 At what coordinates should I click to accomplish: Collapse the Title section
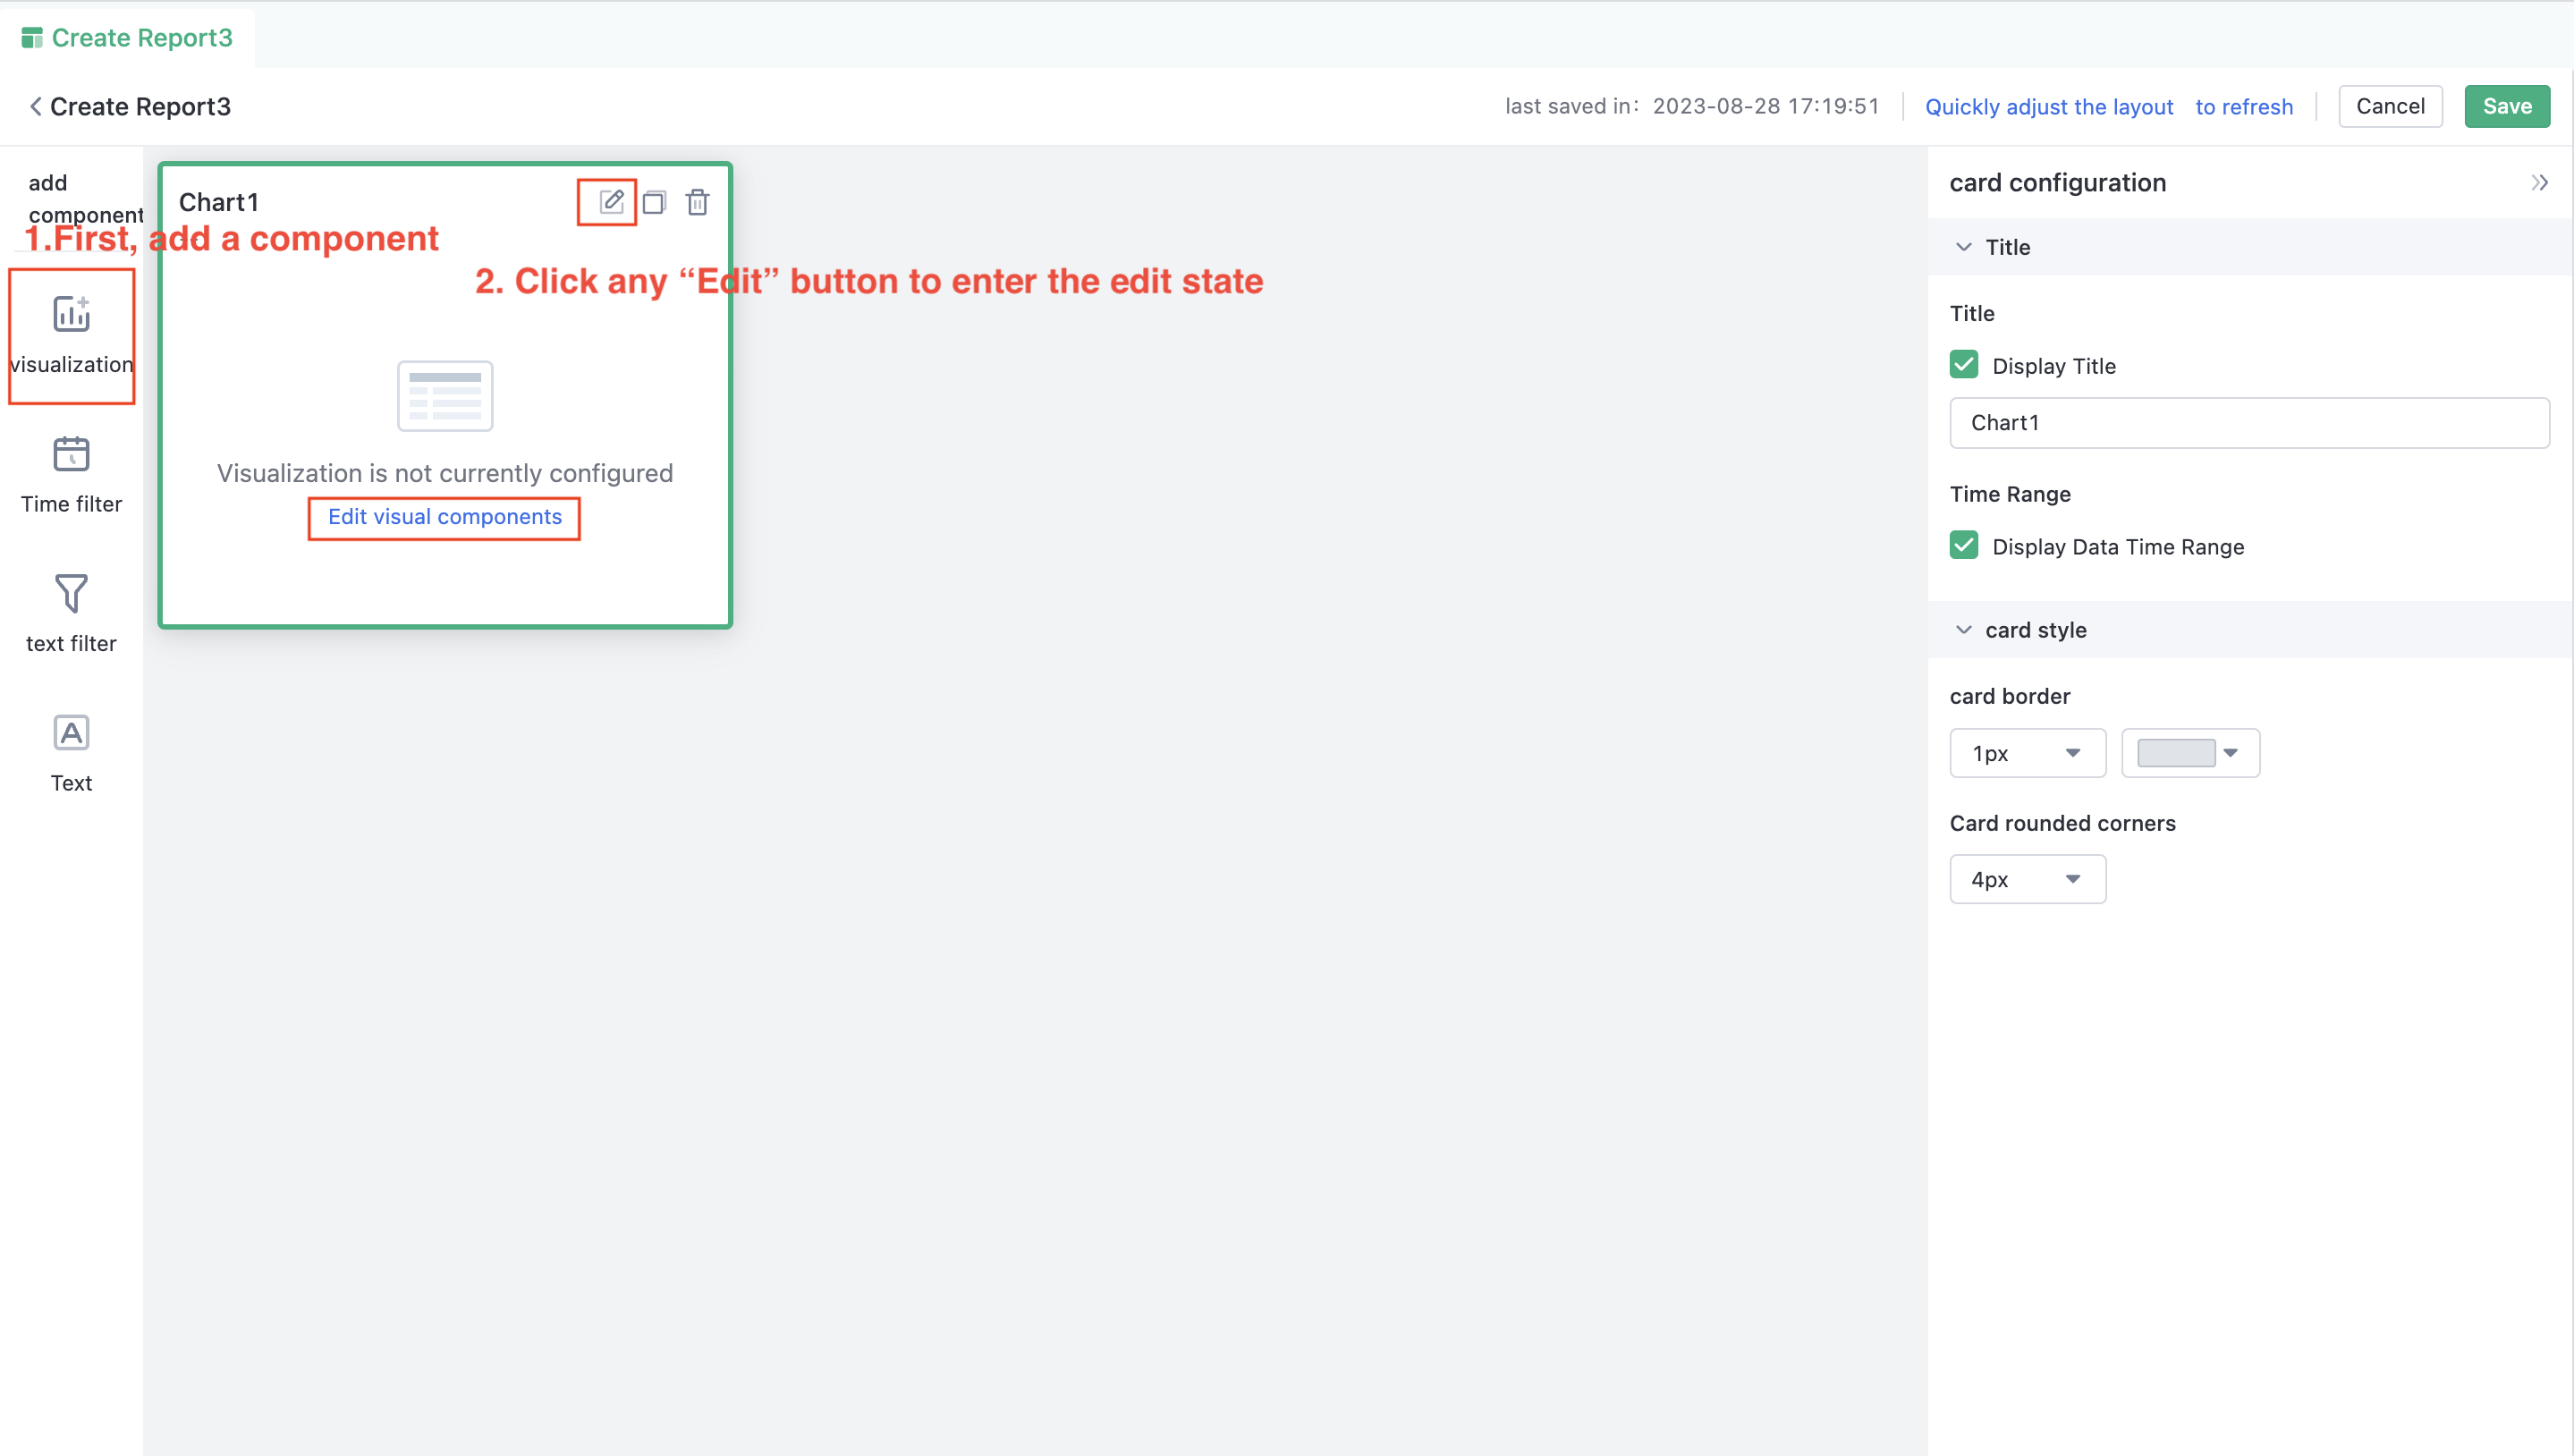[x=1964, y=246]
